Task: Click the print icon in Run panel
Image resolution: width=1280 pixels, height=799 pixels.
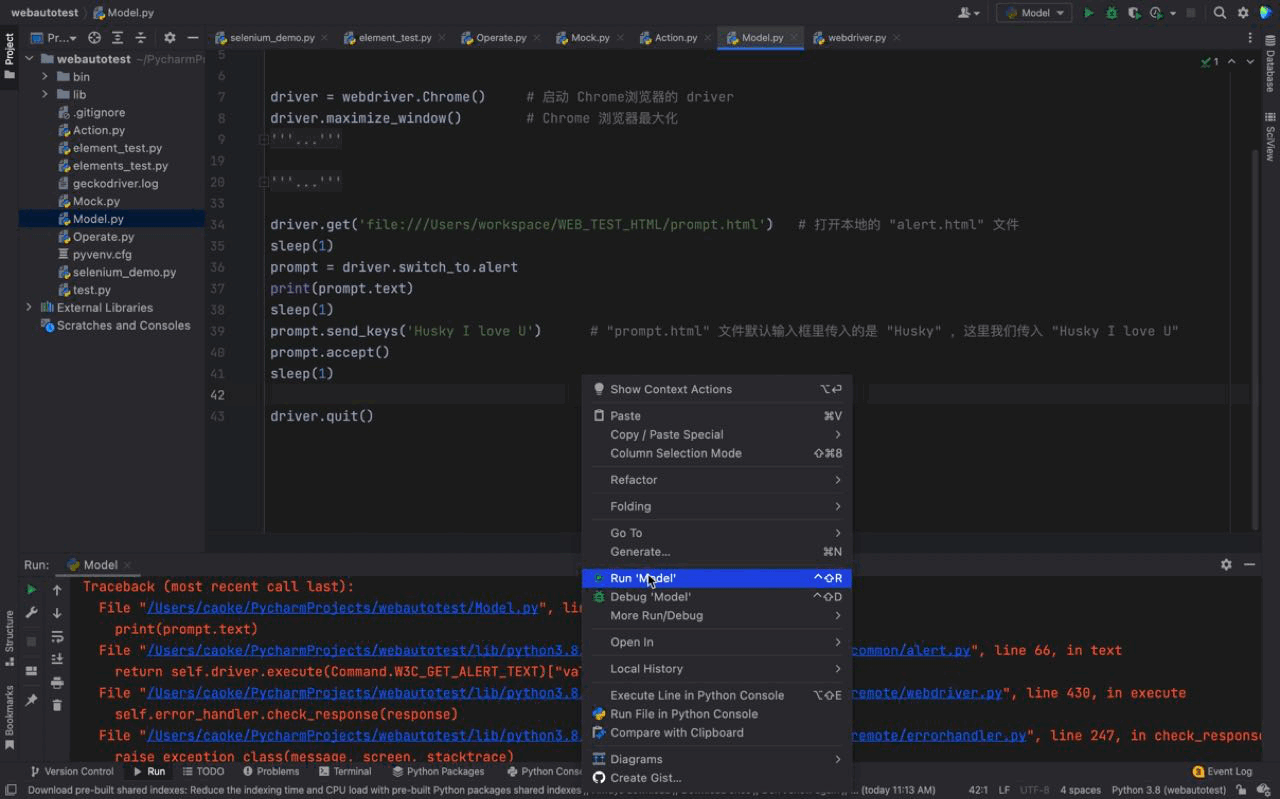Action: pos(57,682)
